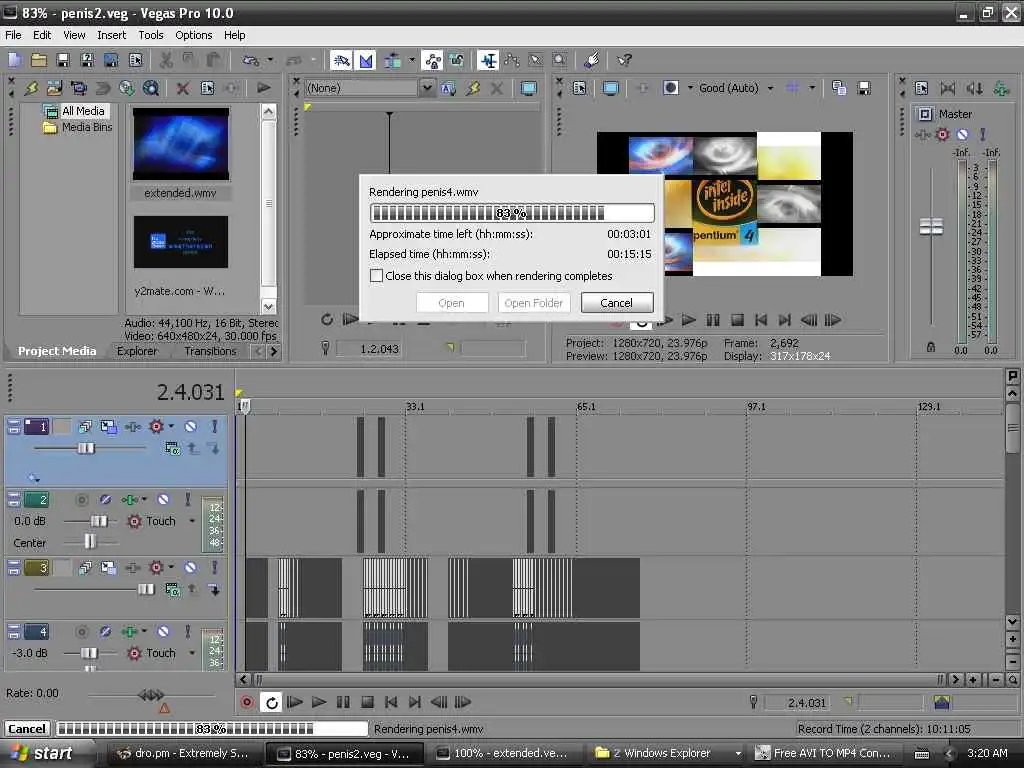The image size is (1024, 768).
Task: Open overlays grid dropdown arrow in preview
Action: tap(812, 88)
